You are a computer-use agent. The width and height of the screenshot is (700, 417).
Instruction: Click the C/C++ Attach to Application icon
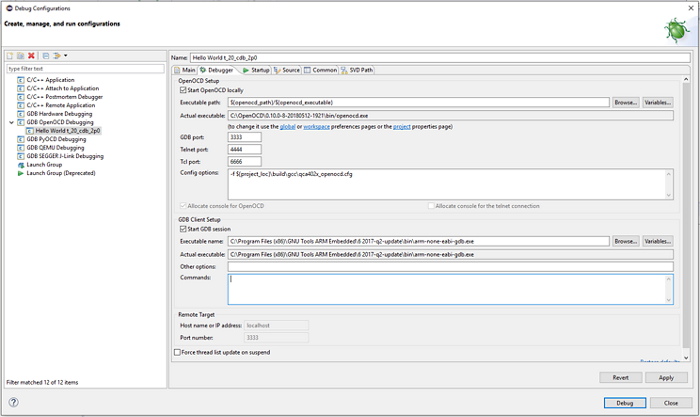[21, 88]
